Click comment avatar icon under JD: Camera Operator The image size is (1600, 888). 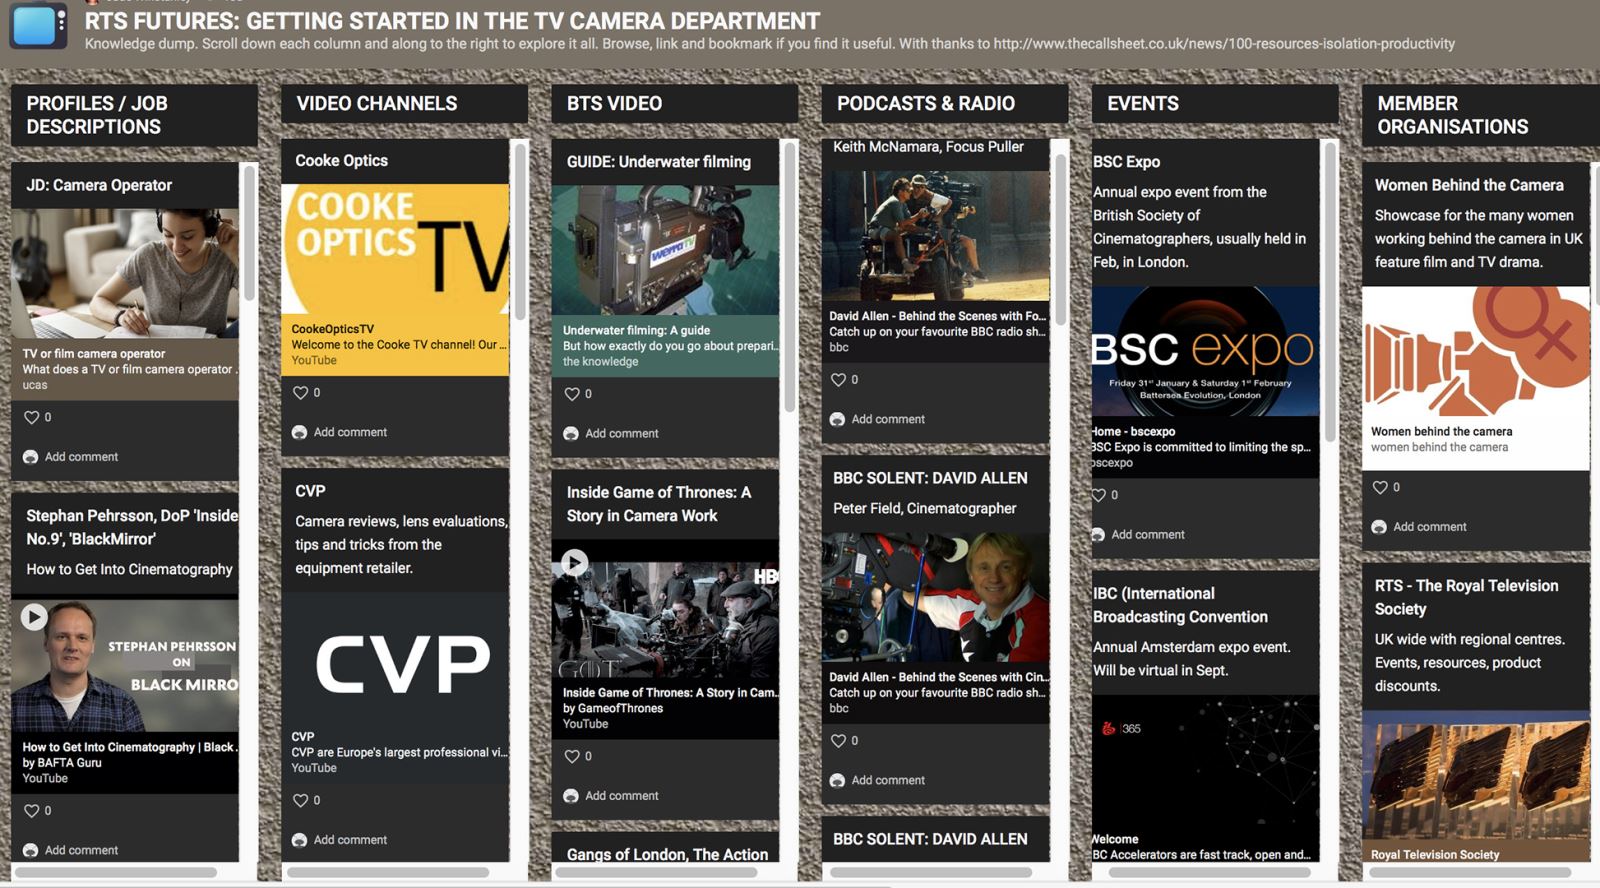point(31,457)
